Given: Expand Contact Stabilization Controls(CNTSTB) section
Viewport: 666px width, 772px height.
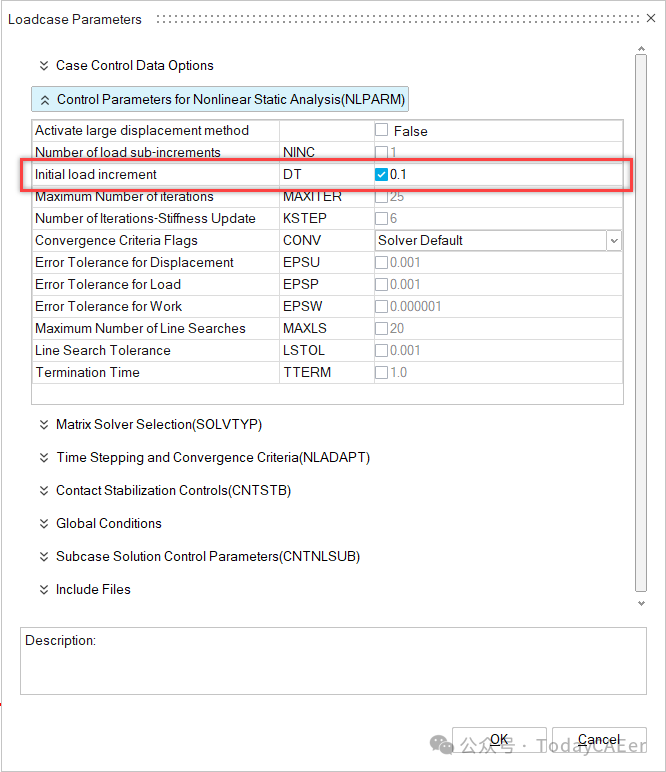Looking at the screenshot, I should (x=165, y=490).
